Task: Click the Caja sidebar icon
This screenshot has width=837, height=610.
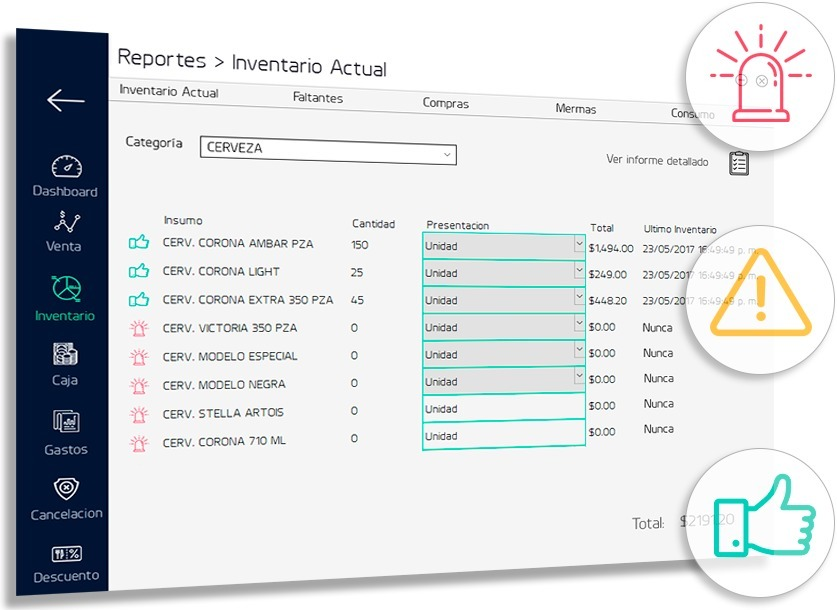Action: click(x=64, y=360)
